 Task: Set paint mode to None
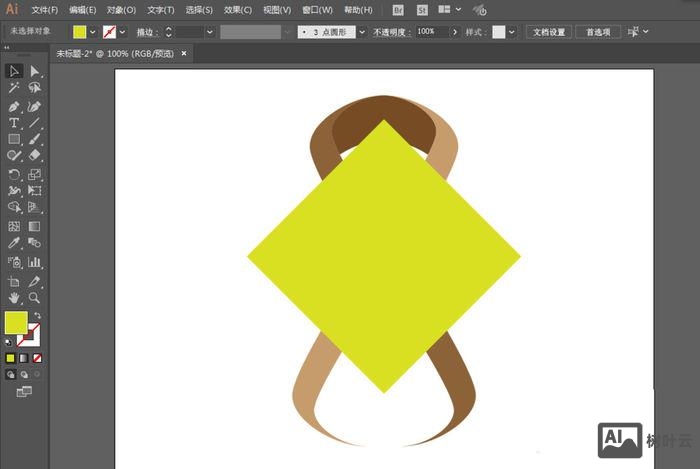pyautogui.click(x=38, y=357)
